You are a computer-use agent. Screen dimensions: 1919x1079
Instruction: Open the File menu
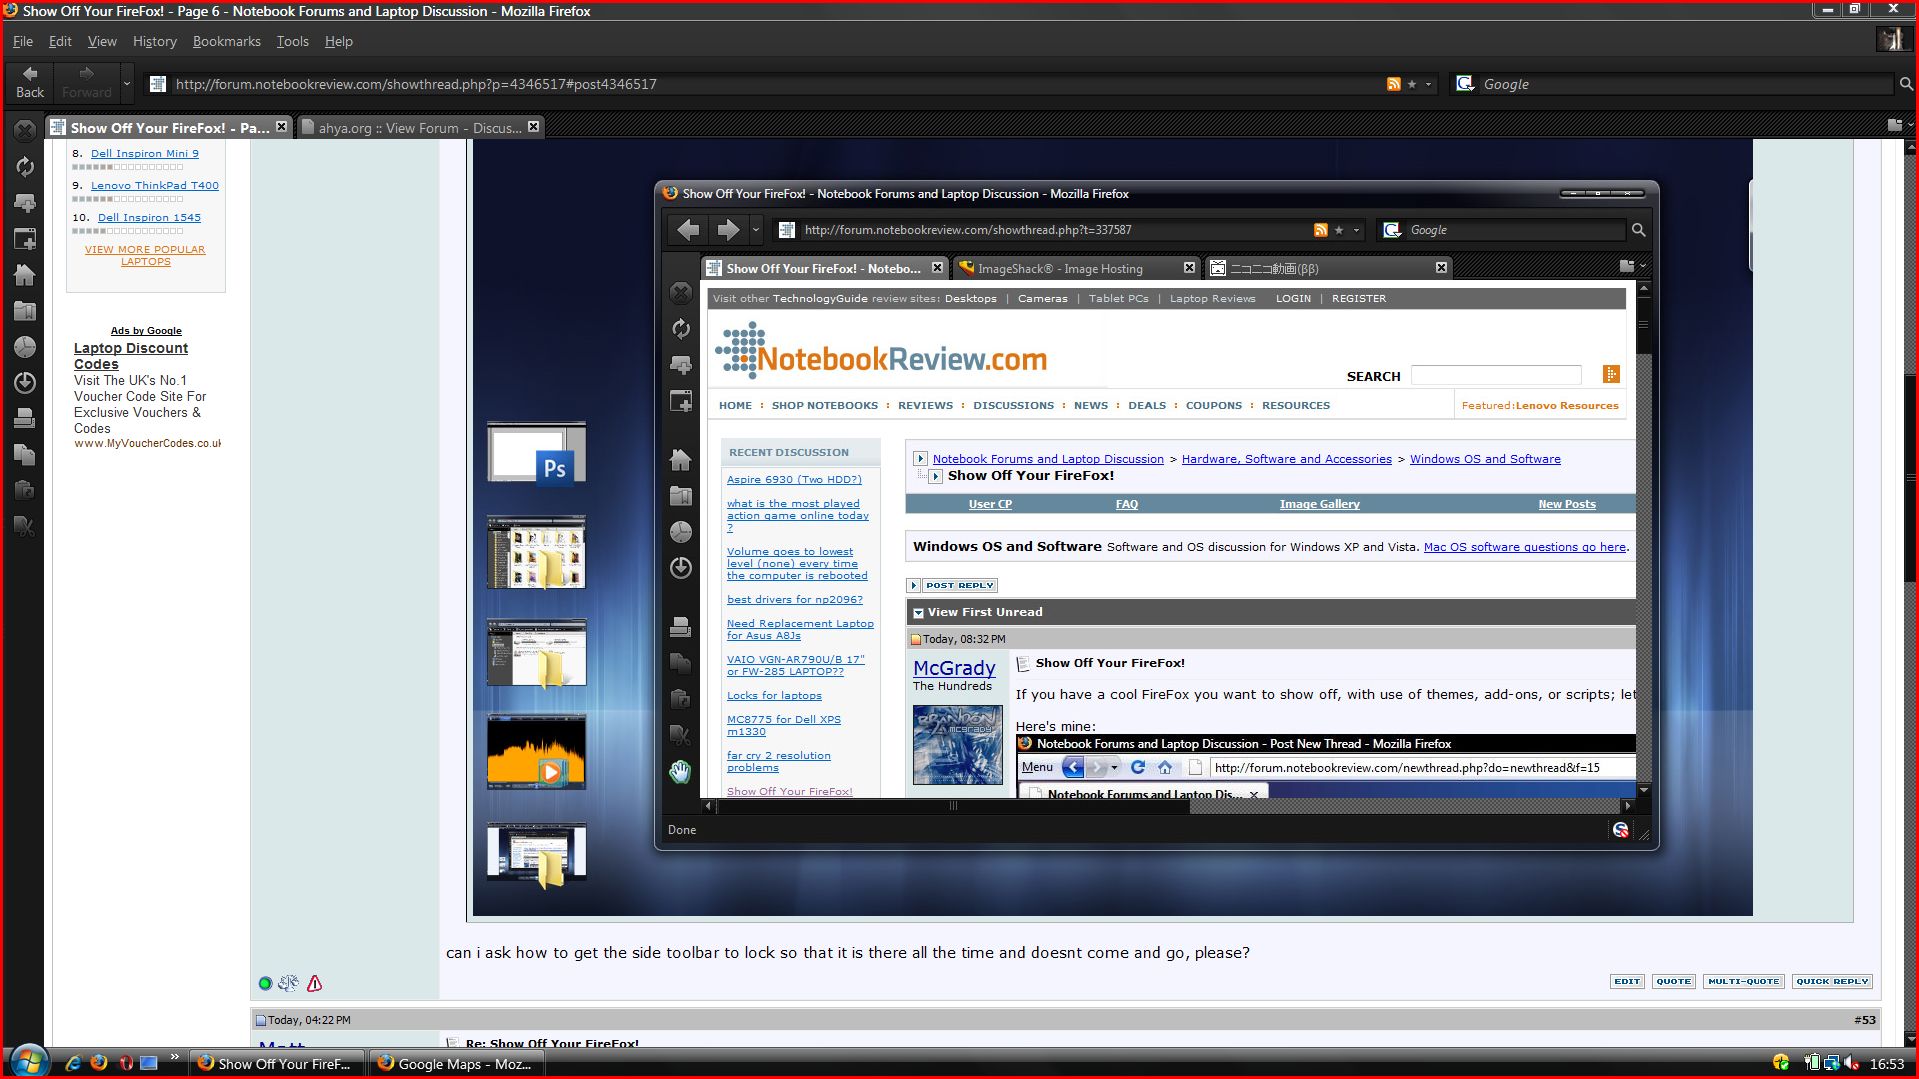pyautogui.click(x=23, y=41)
